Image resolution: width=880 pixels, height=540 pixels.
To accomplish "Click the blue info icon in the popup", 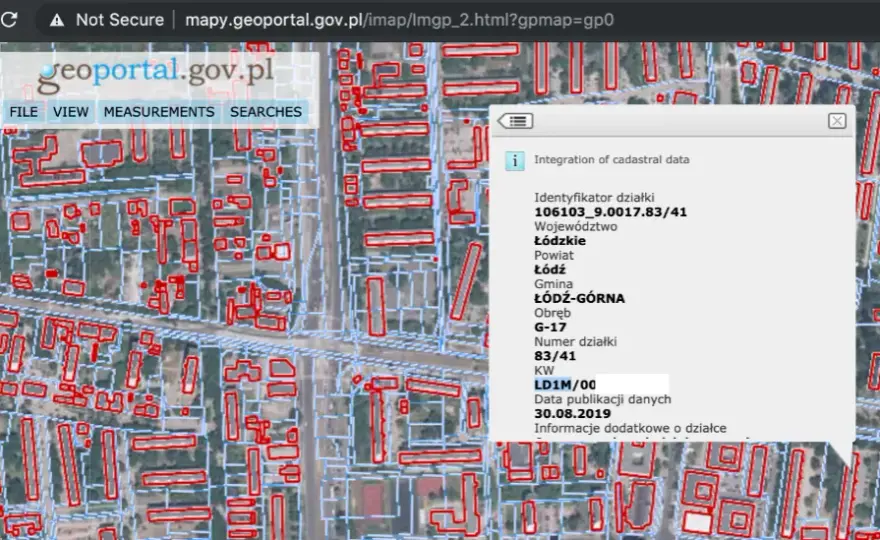I will (515, 161).
